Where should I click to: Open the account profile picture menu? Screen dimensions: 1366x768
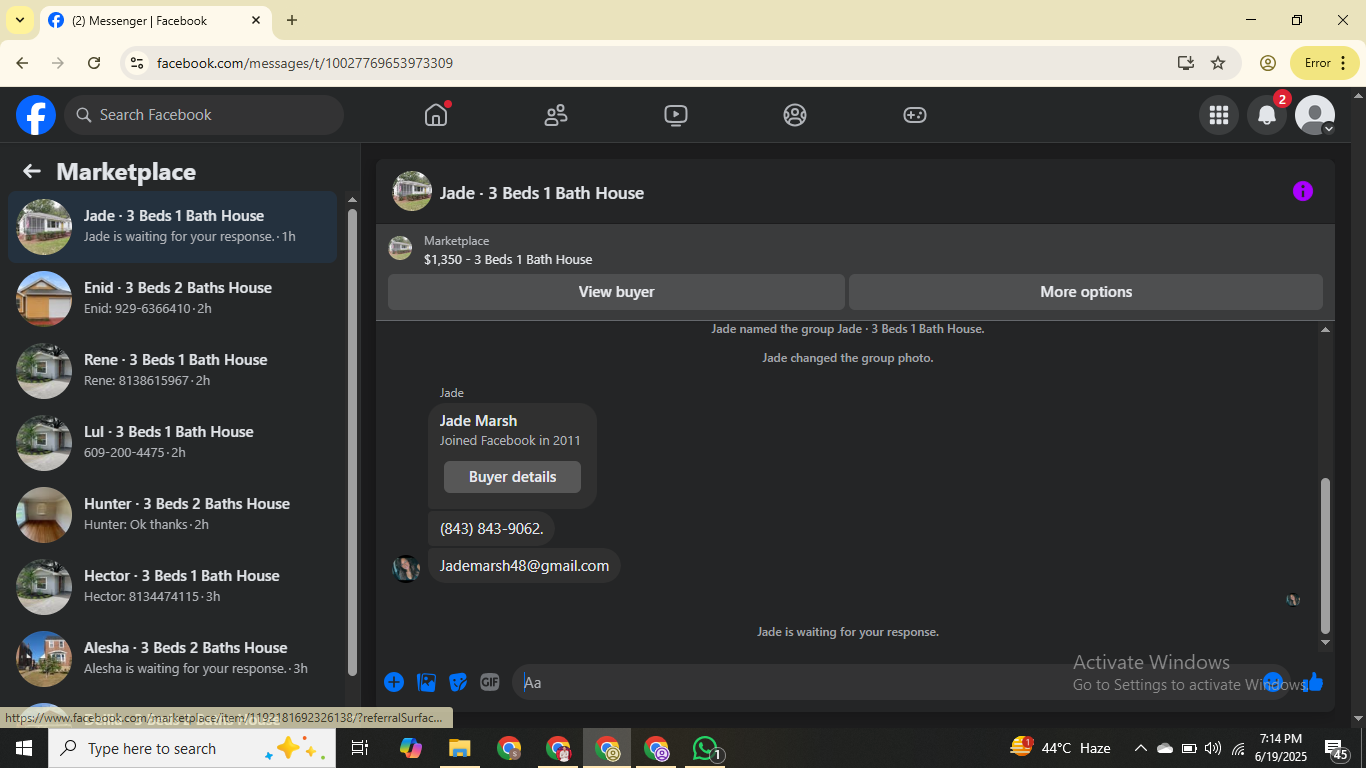tap(1315, 115)
